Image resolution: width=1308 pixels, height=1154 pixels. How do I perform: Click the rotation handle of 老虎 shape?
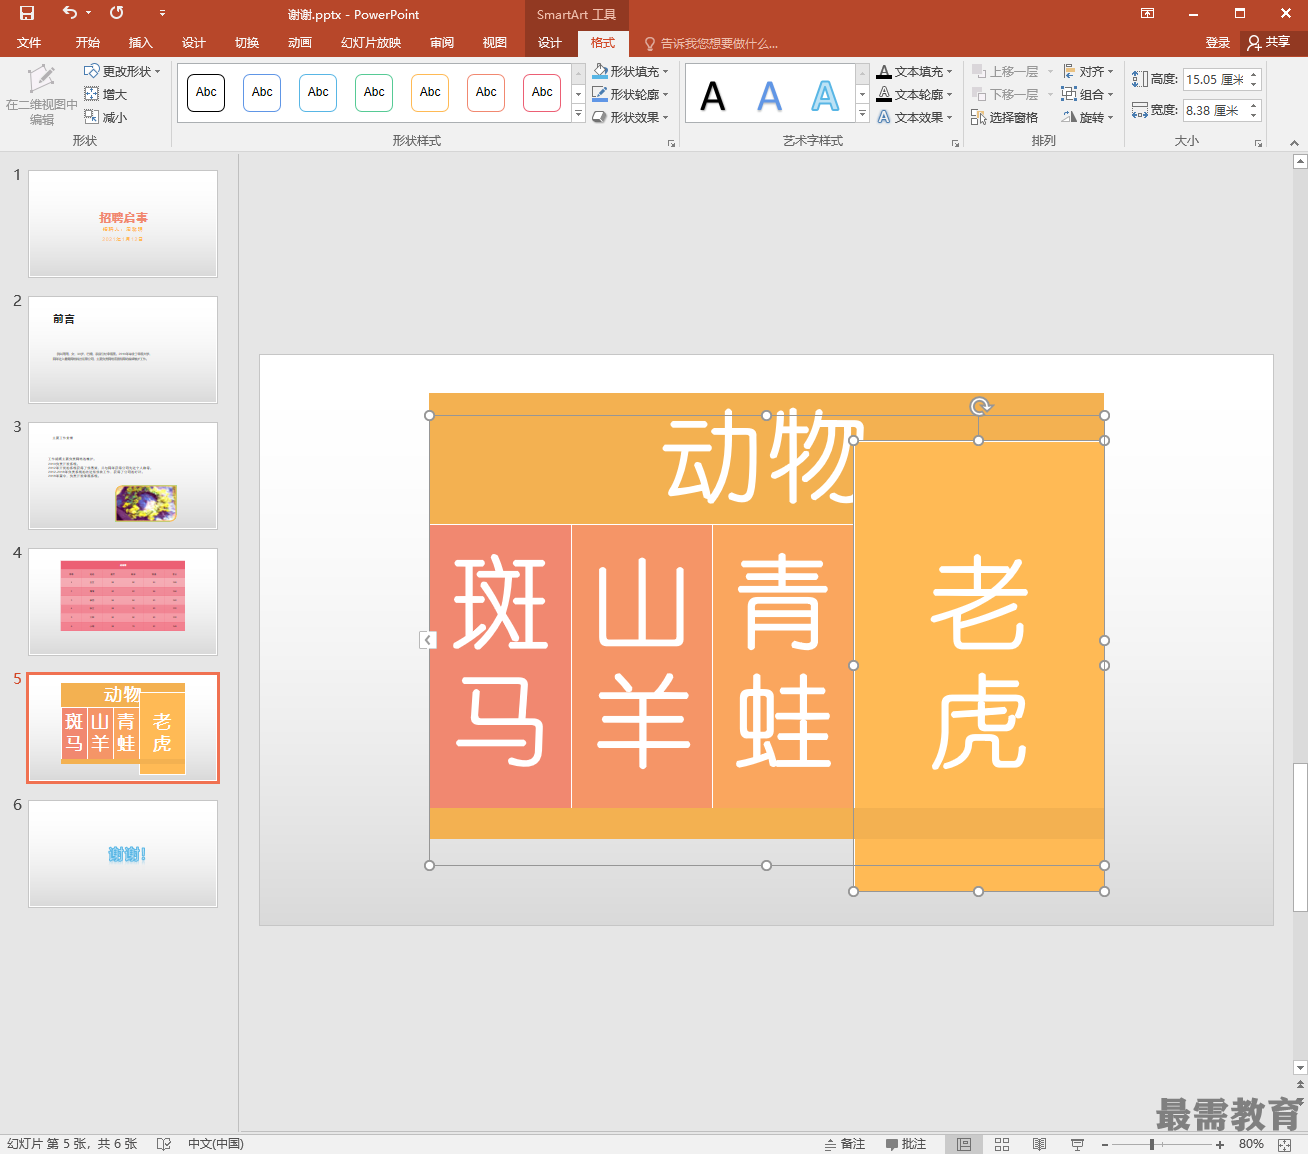pos(980,406)
